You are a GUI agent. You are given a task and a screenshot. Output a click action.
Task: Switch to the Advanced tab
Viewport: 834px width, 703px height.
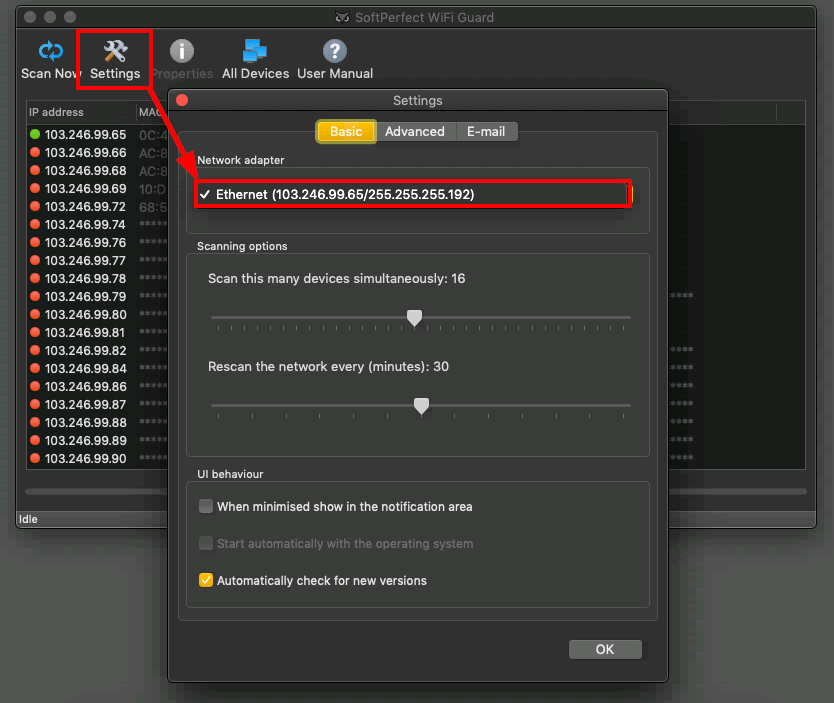click(x=415, y=131)
